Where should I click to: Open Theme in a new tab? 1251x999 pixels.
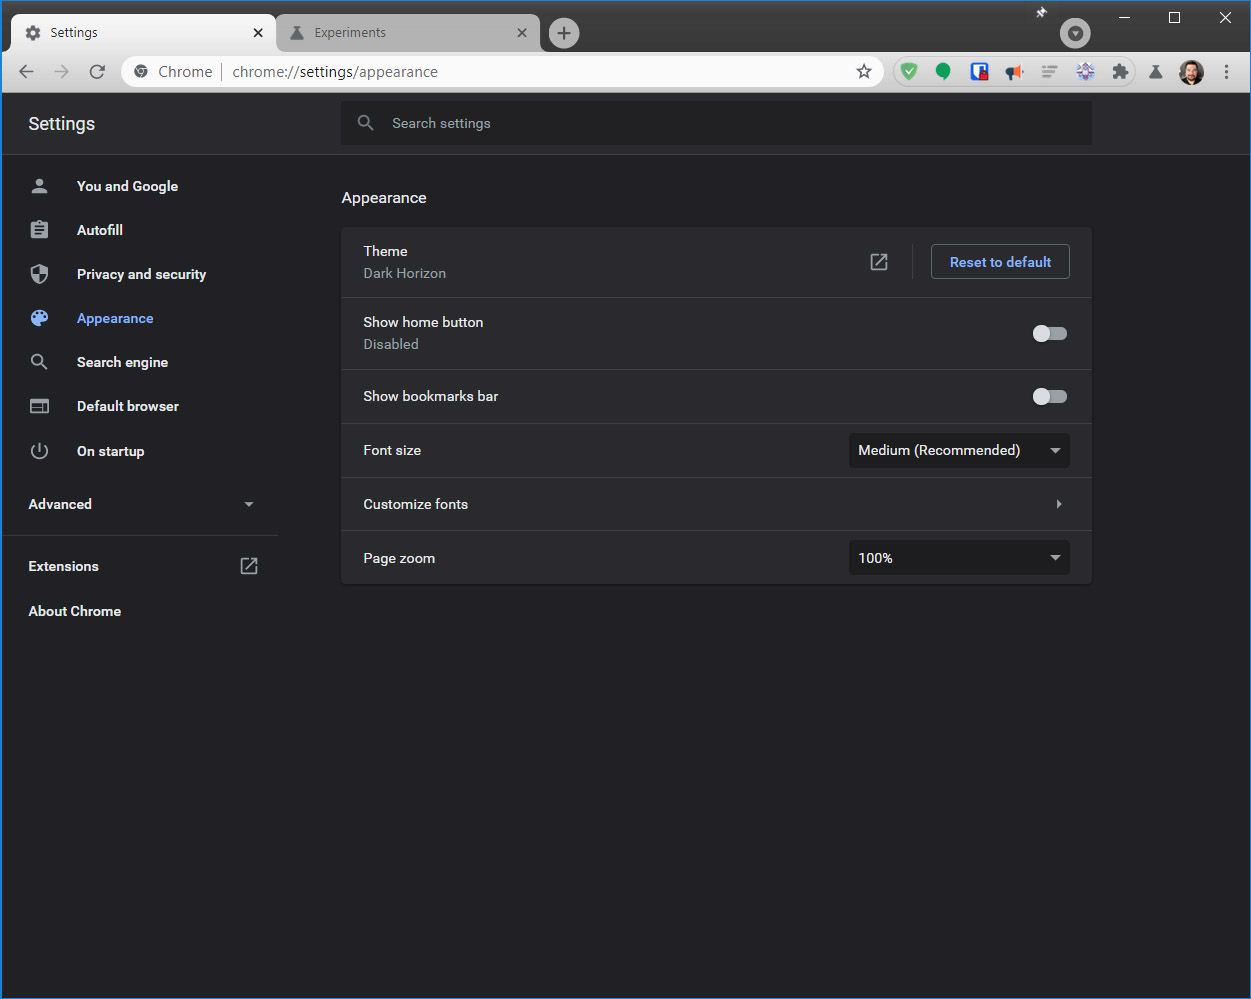[x=878, y=261]
